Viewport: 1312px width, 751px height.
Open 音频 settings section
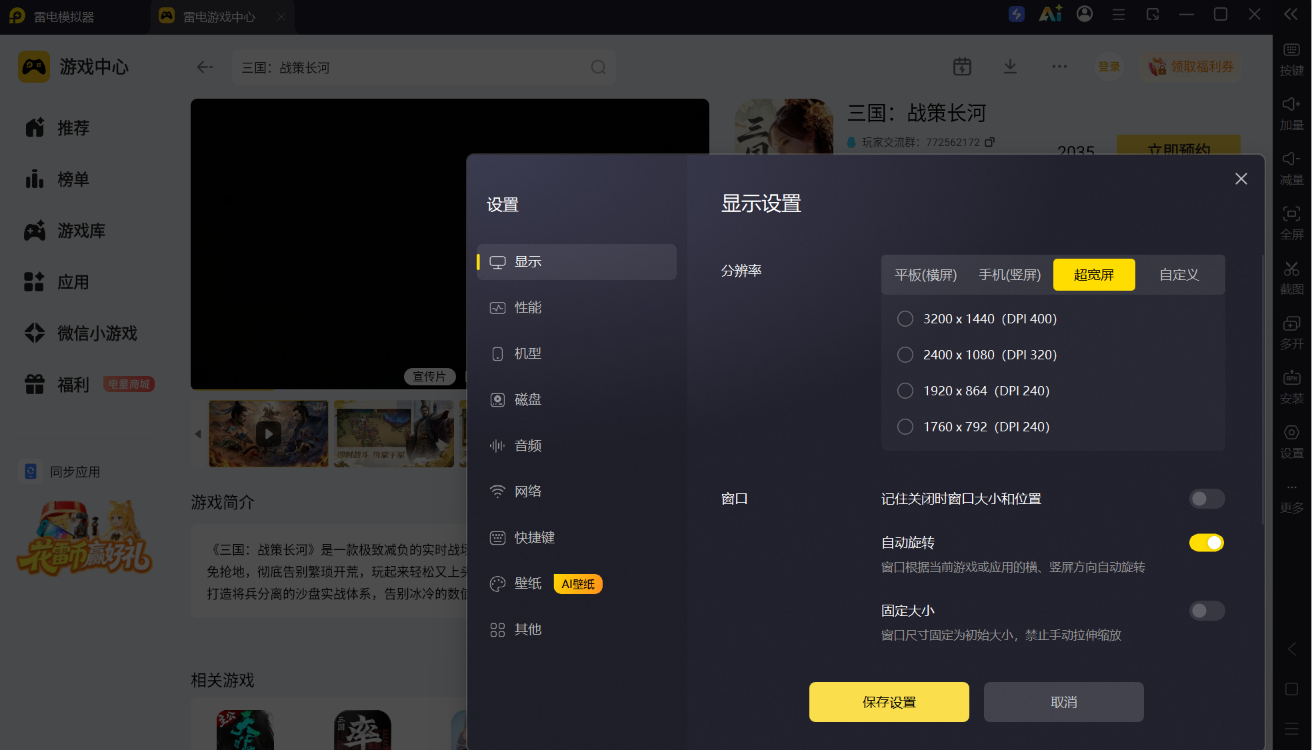(576, 446)
